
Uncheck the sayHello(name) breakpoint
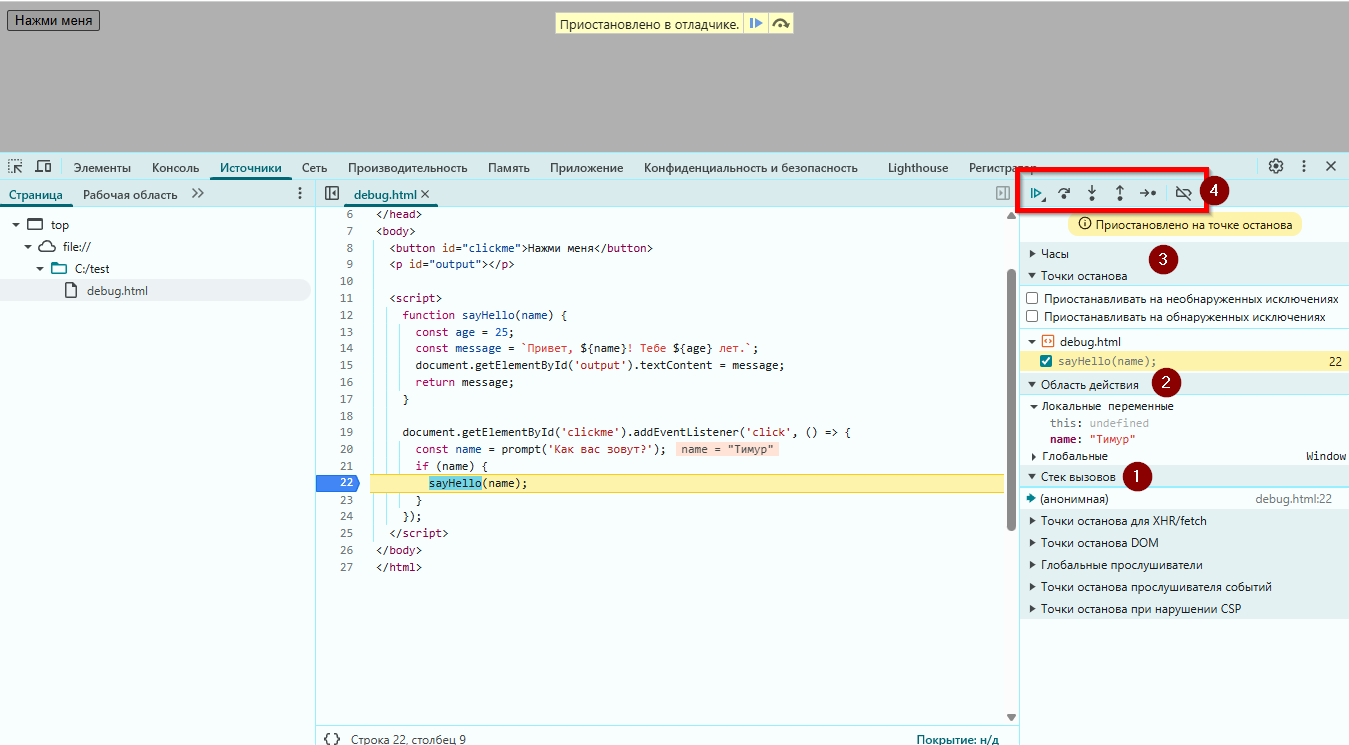click(x=1046, y=361)
